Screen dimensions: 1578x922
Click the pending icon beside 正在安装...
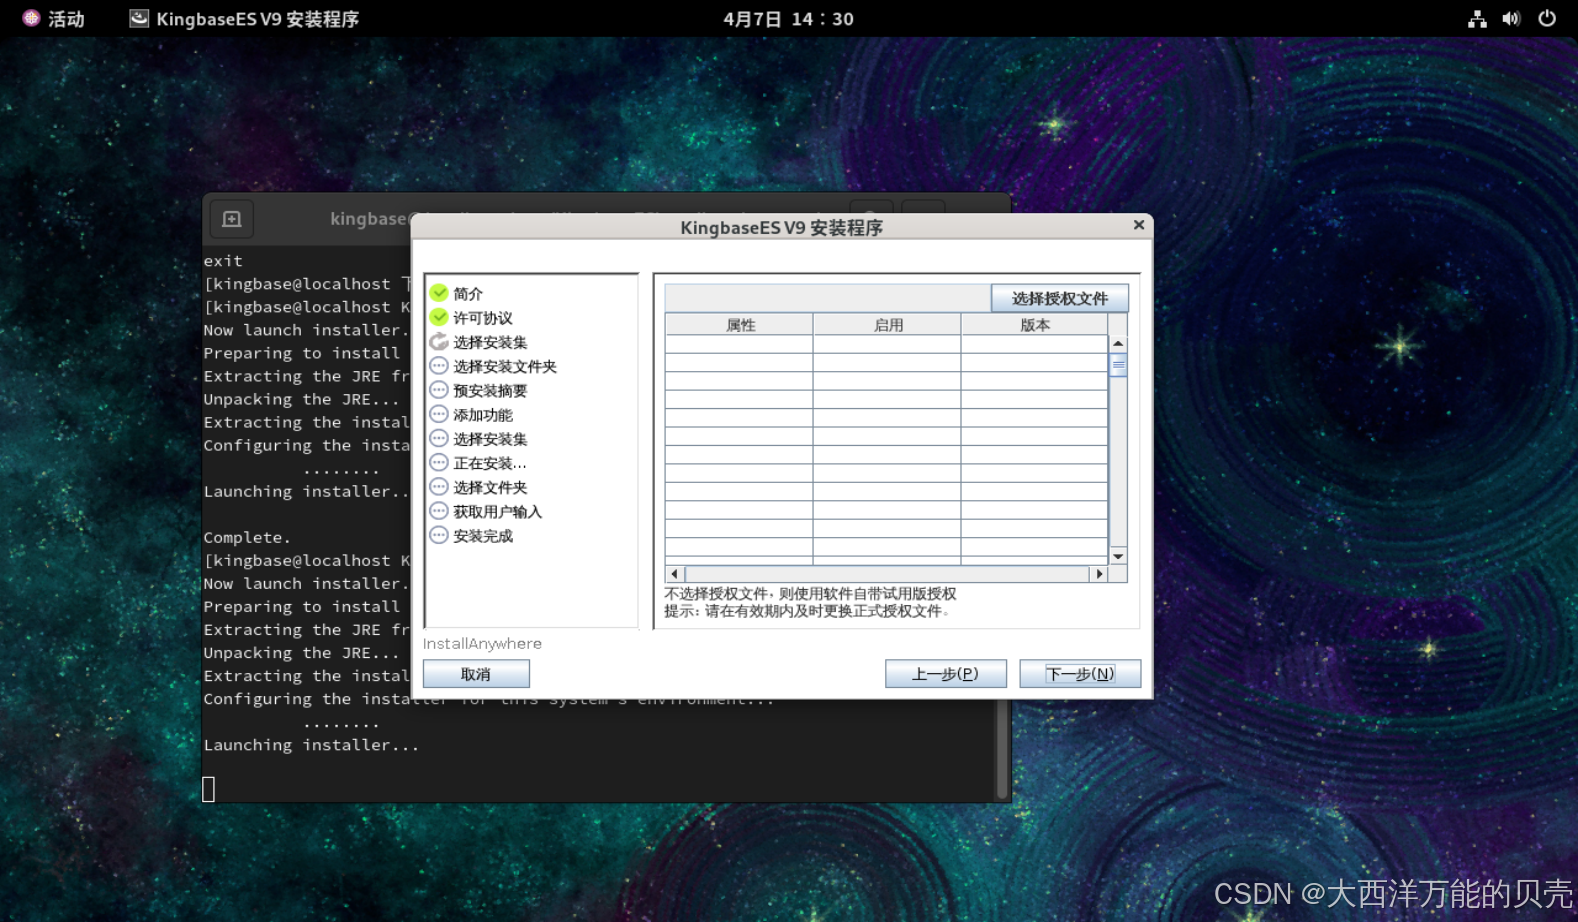point(439,463)
